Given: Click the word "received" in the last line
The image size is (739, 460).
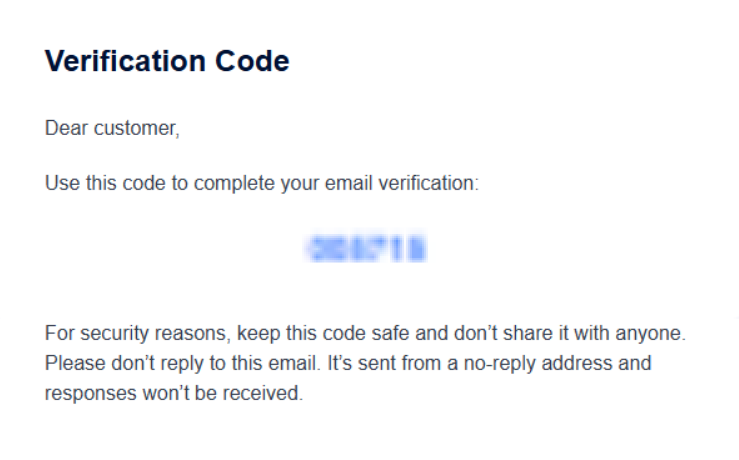Looking at the screenshot, I should [x=268, y=394].
